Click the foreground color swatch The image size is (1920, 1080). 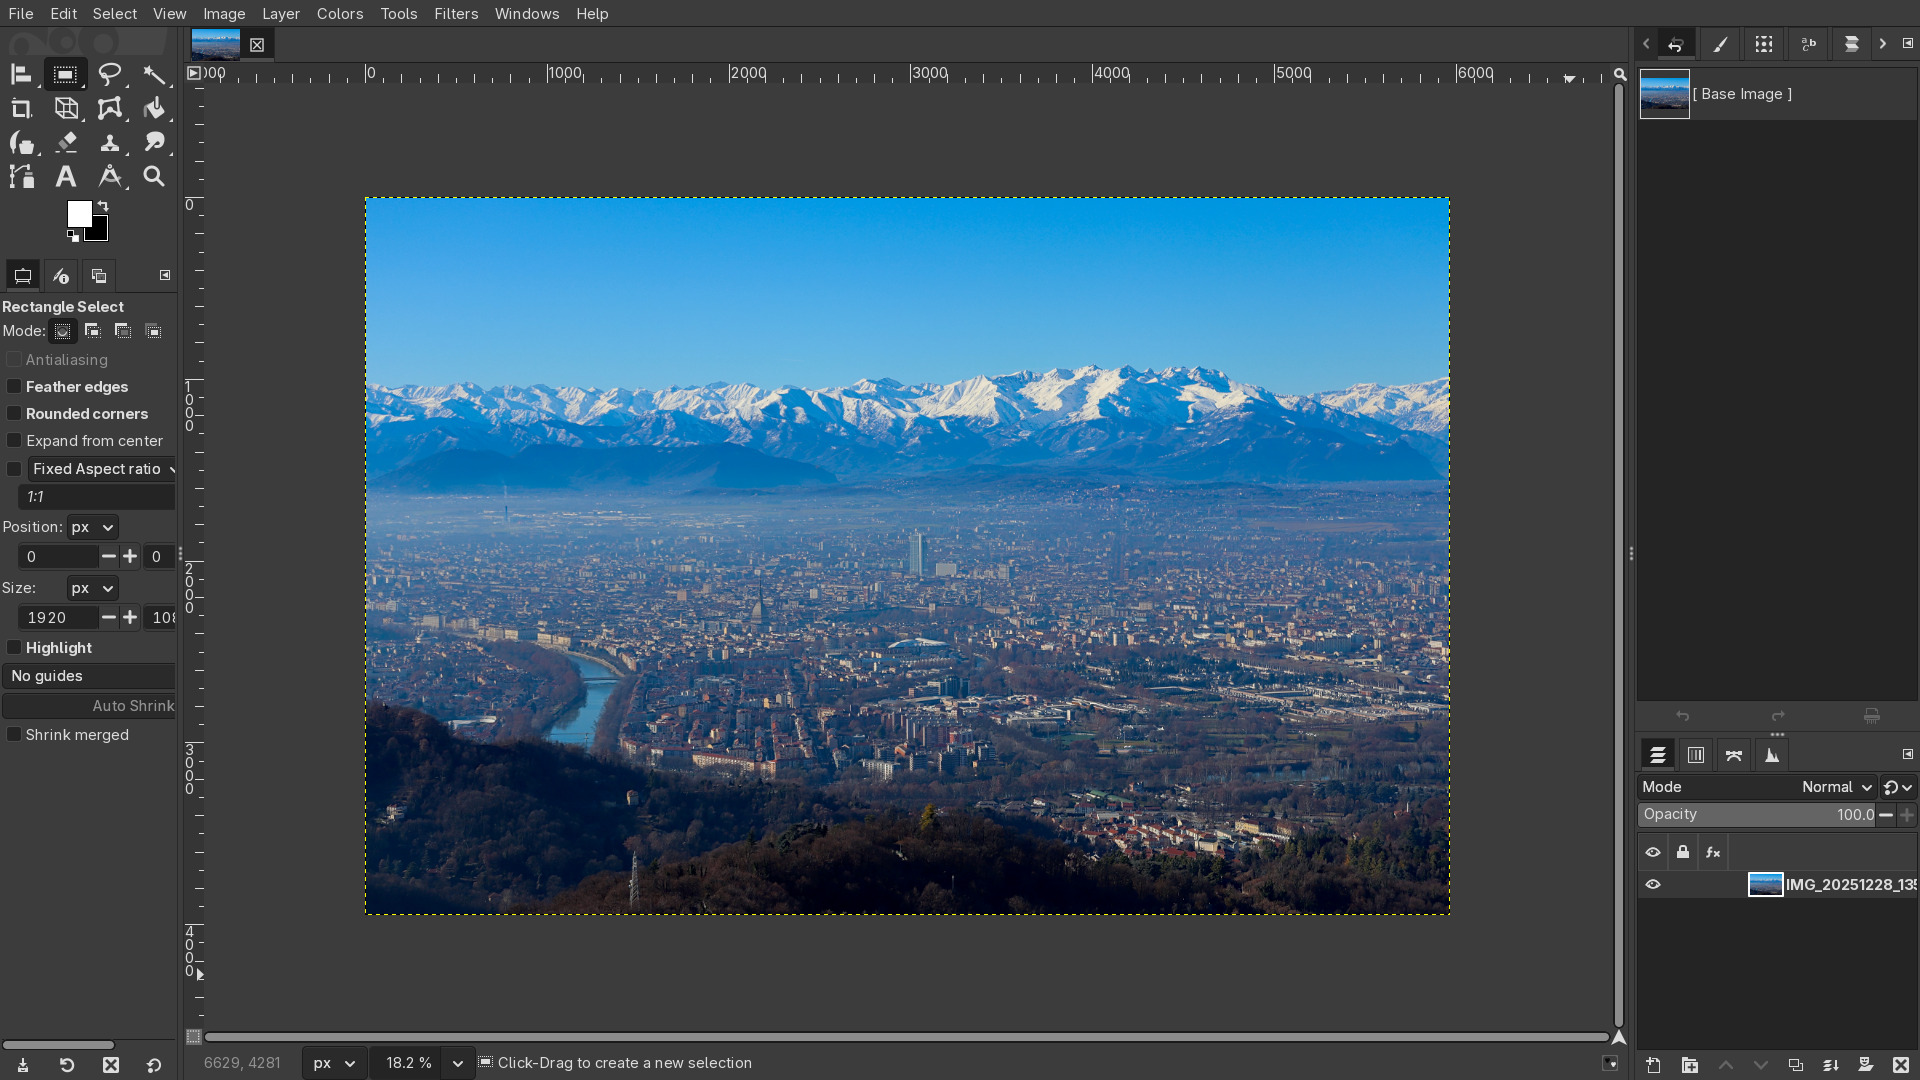(78, 213)
